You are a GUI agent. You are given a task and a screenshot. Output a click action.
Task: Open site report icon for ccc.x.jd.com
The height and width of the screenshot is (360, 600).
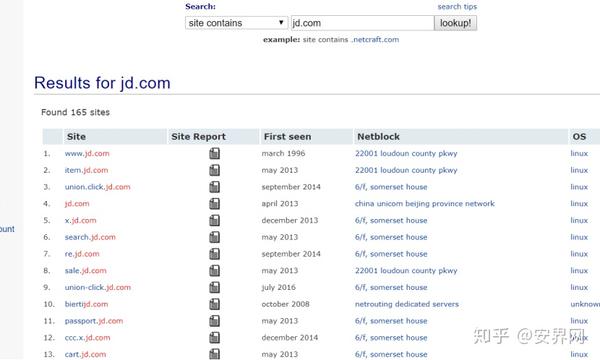pos(215,337)
